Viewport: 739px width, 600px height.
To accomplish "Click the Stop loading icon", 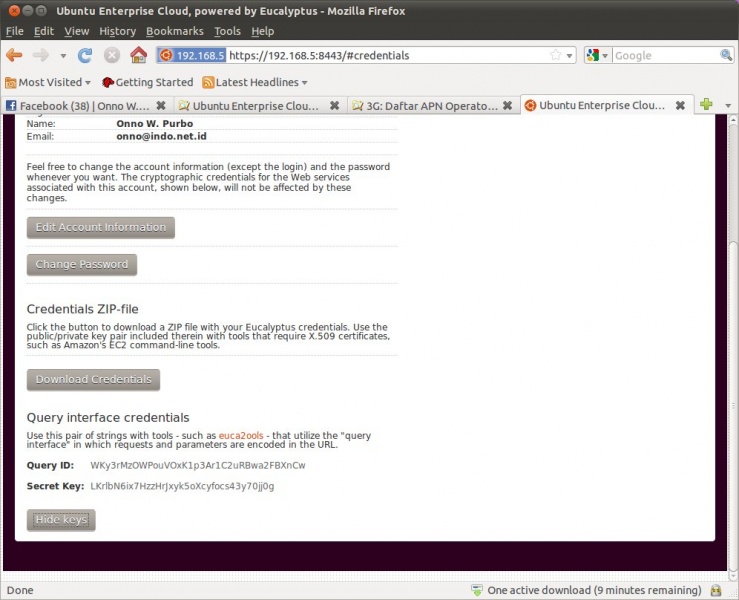I will [111, 55].
